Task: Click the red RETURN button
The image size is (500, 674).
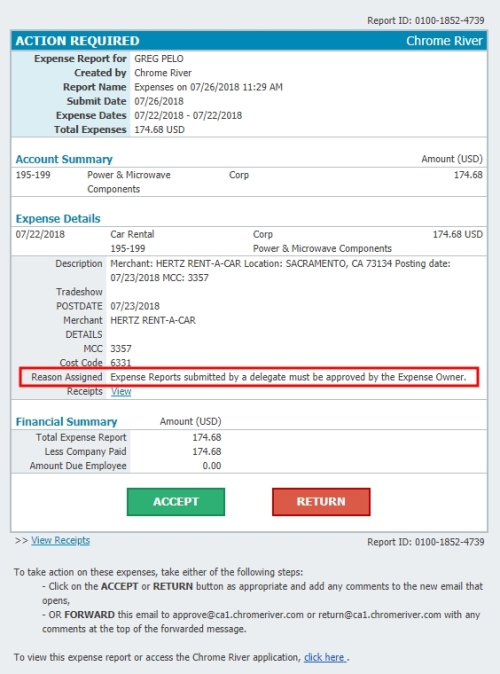Action: coord(321,502)
